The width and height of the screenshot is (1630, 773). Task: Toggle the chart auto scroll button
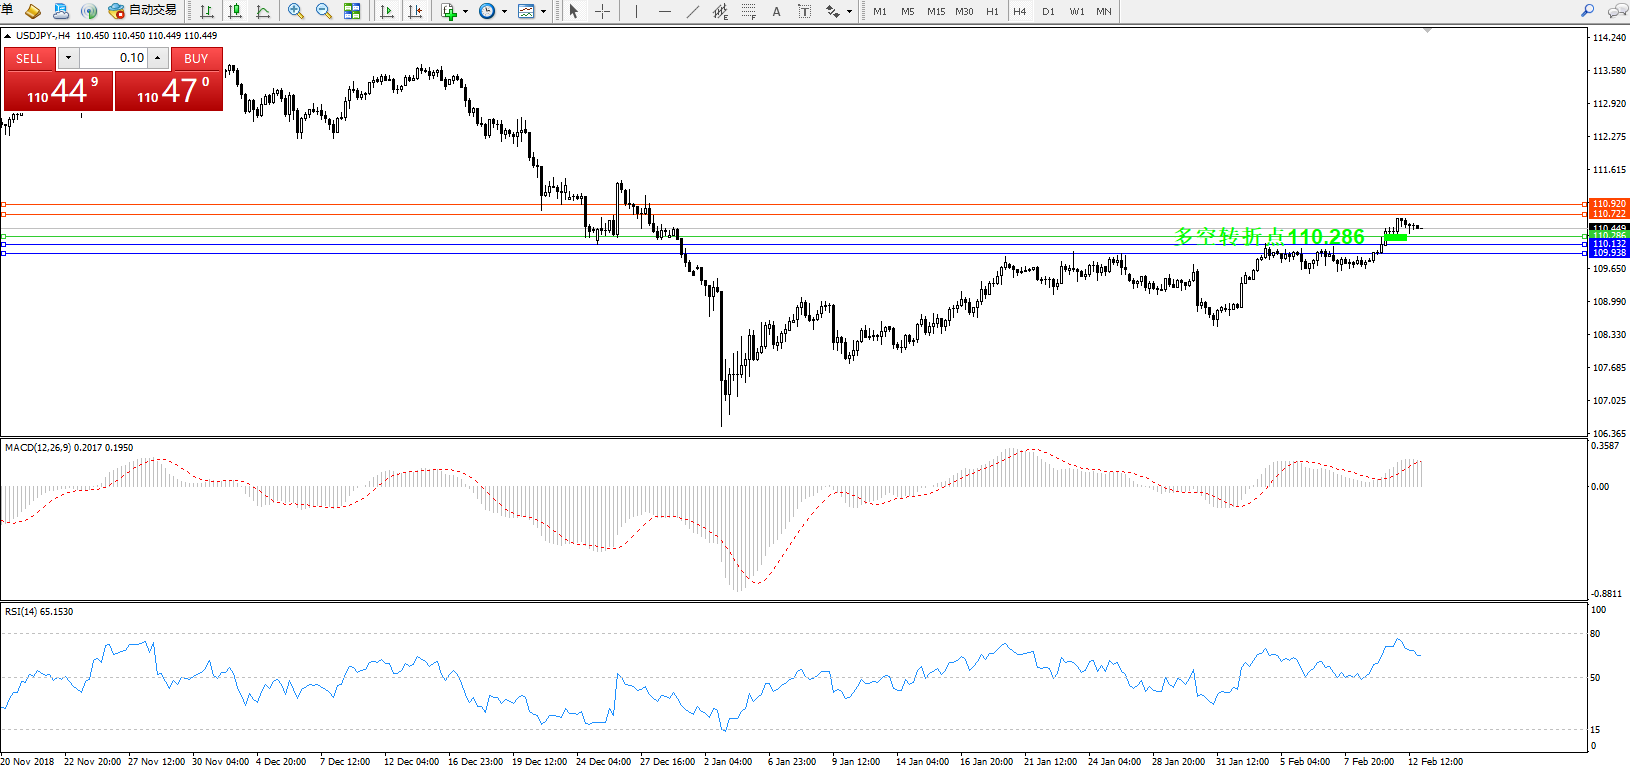[387, 11]
